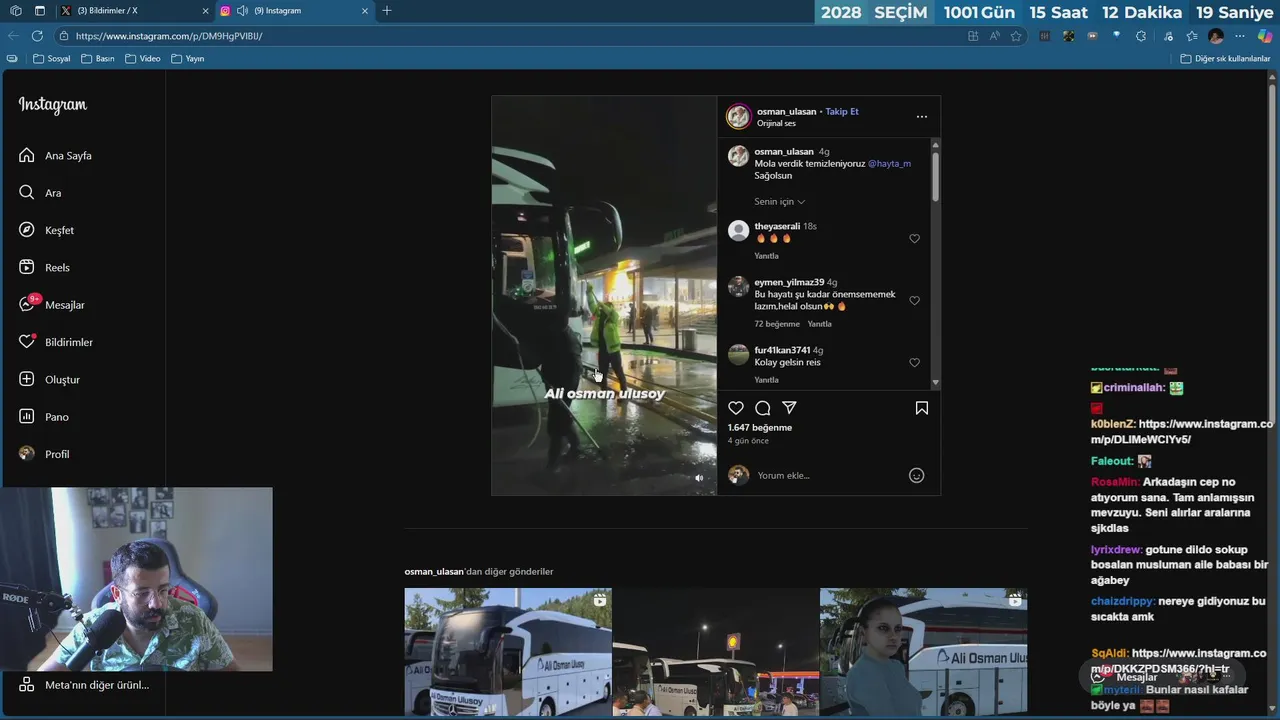Open the Sosyal bookmarks folder

tap(52, 59)
